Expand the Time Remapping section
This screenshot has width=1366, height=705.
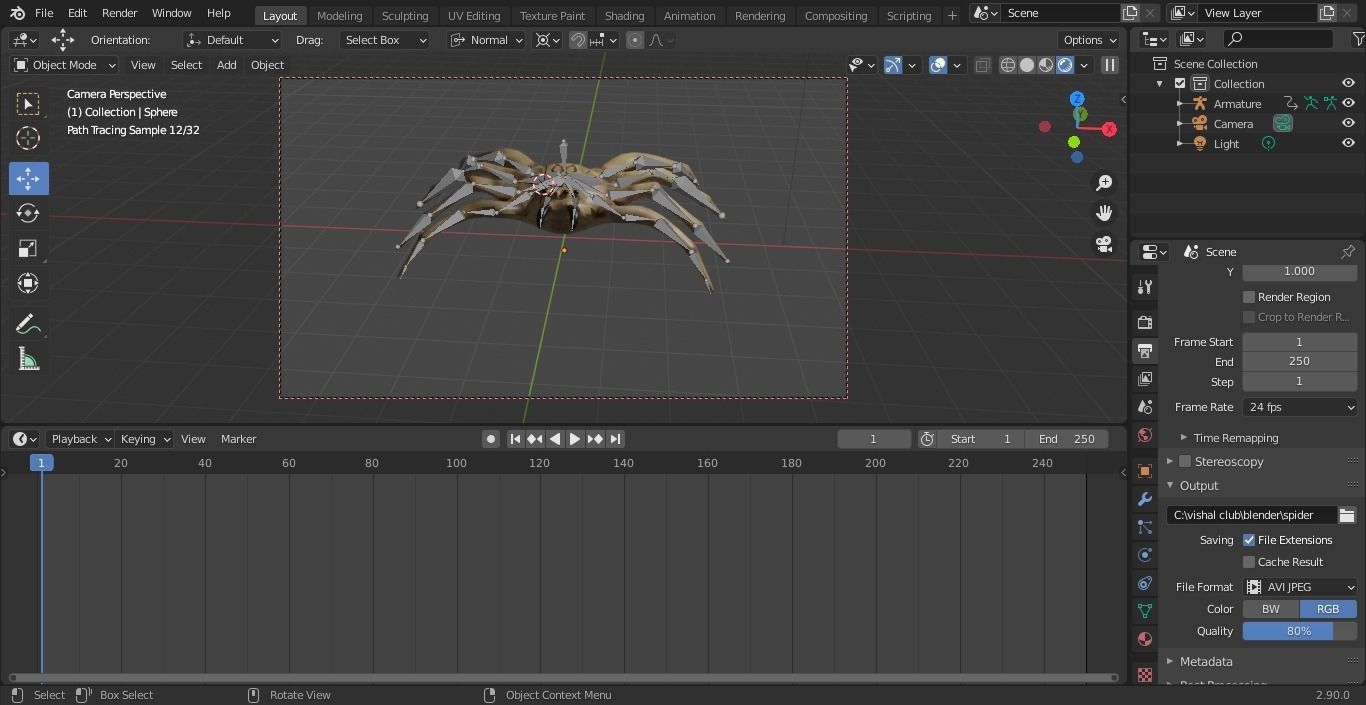click(x=1235, y=438)
